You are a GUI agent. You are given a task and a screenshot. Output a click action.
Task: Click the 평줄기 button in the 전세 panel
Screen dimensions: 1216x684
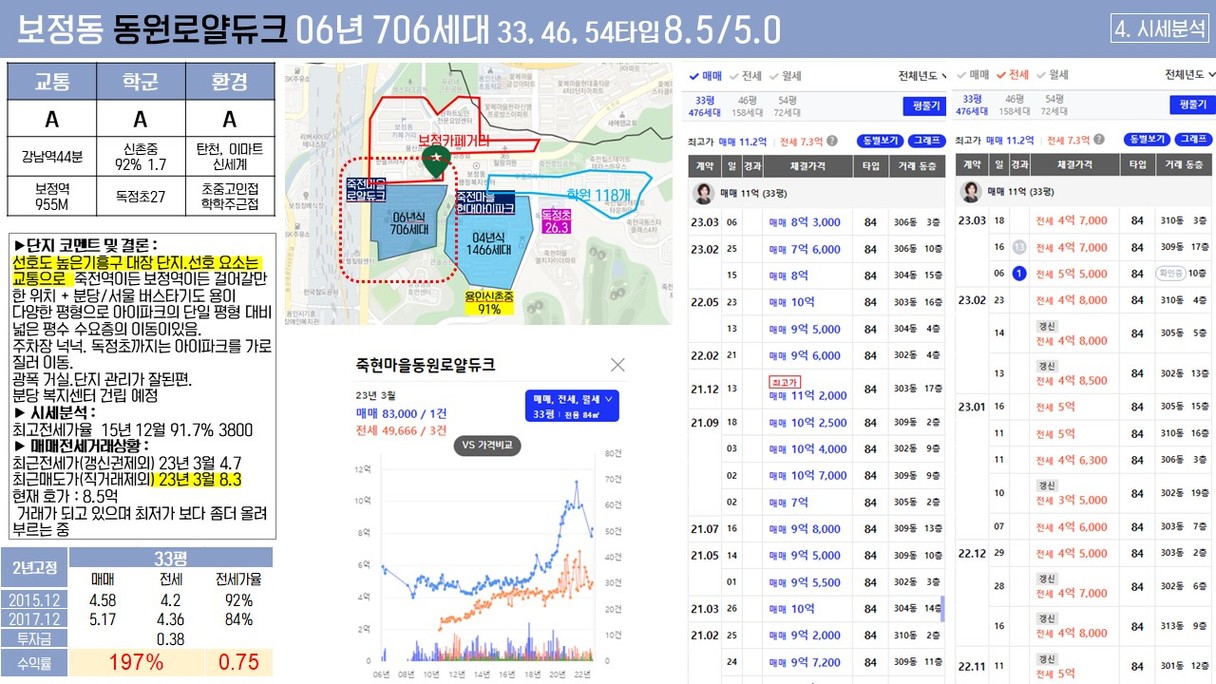[x=1191, y=105]
